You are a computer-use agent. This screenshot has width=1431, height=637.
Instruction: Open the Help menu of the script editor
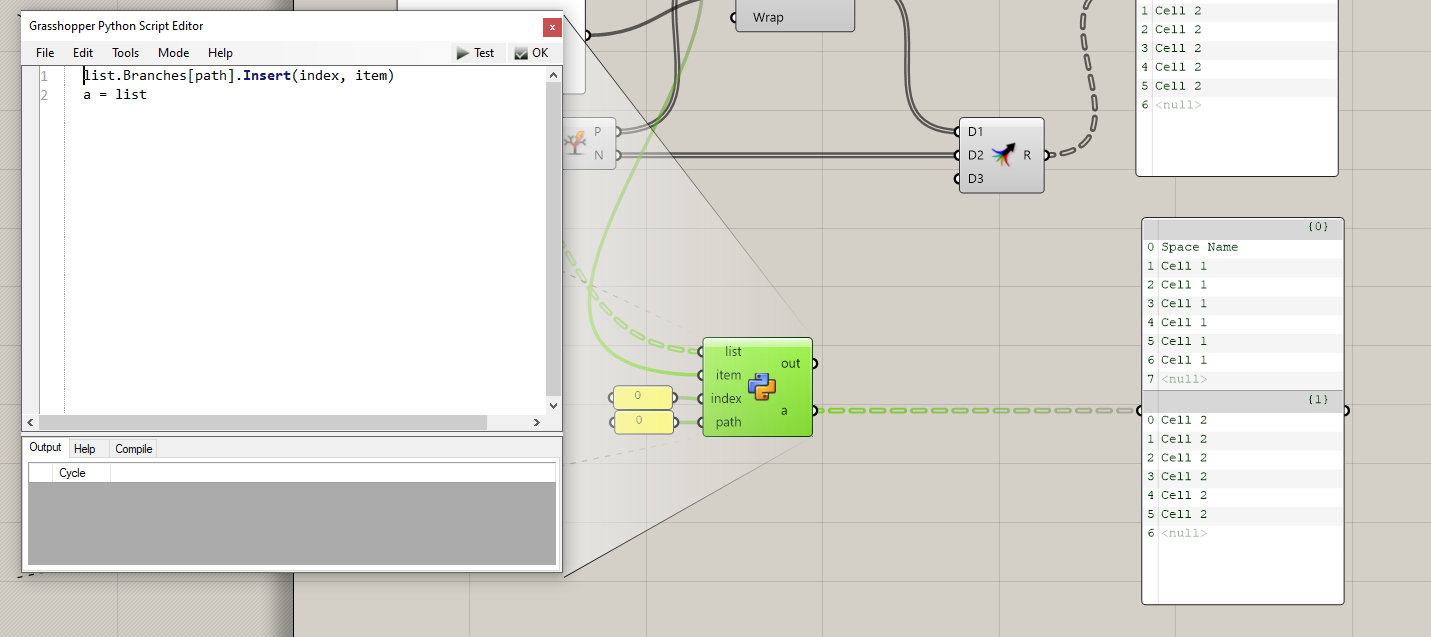coord(220,52)
